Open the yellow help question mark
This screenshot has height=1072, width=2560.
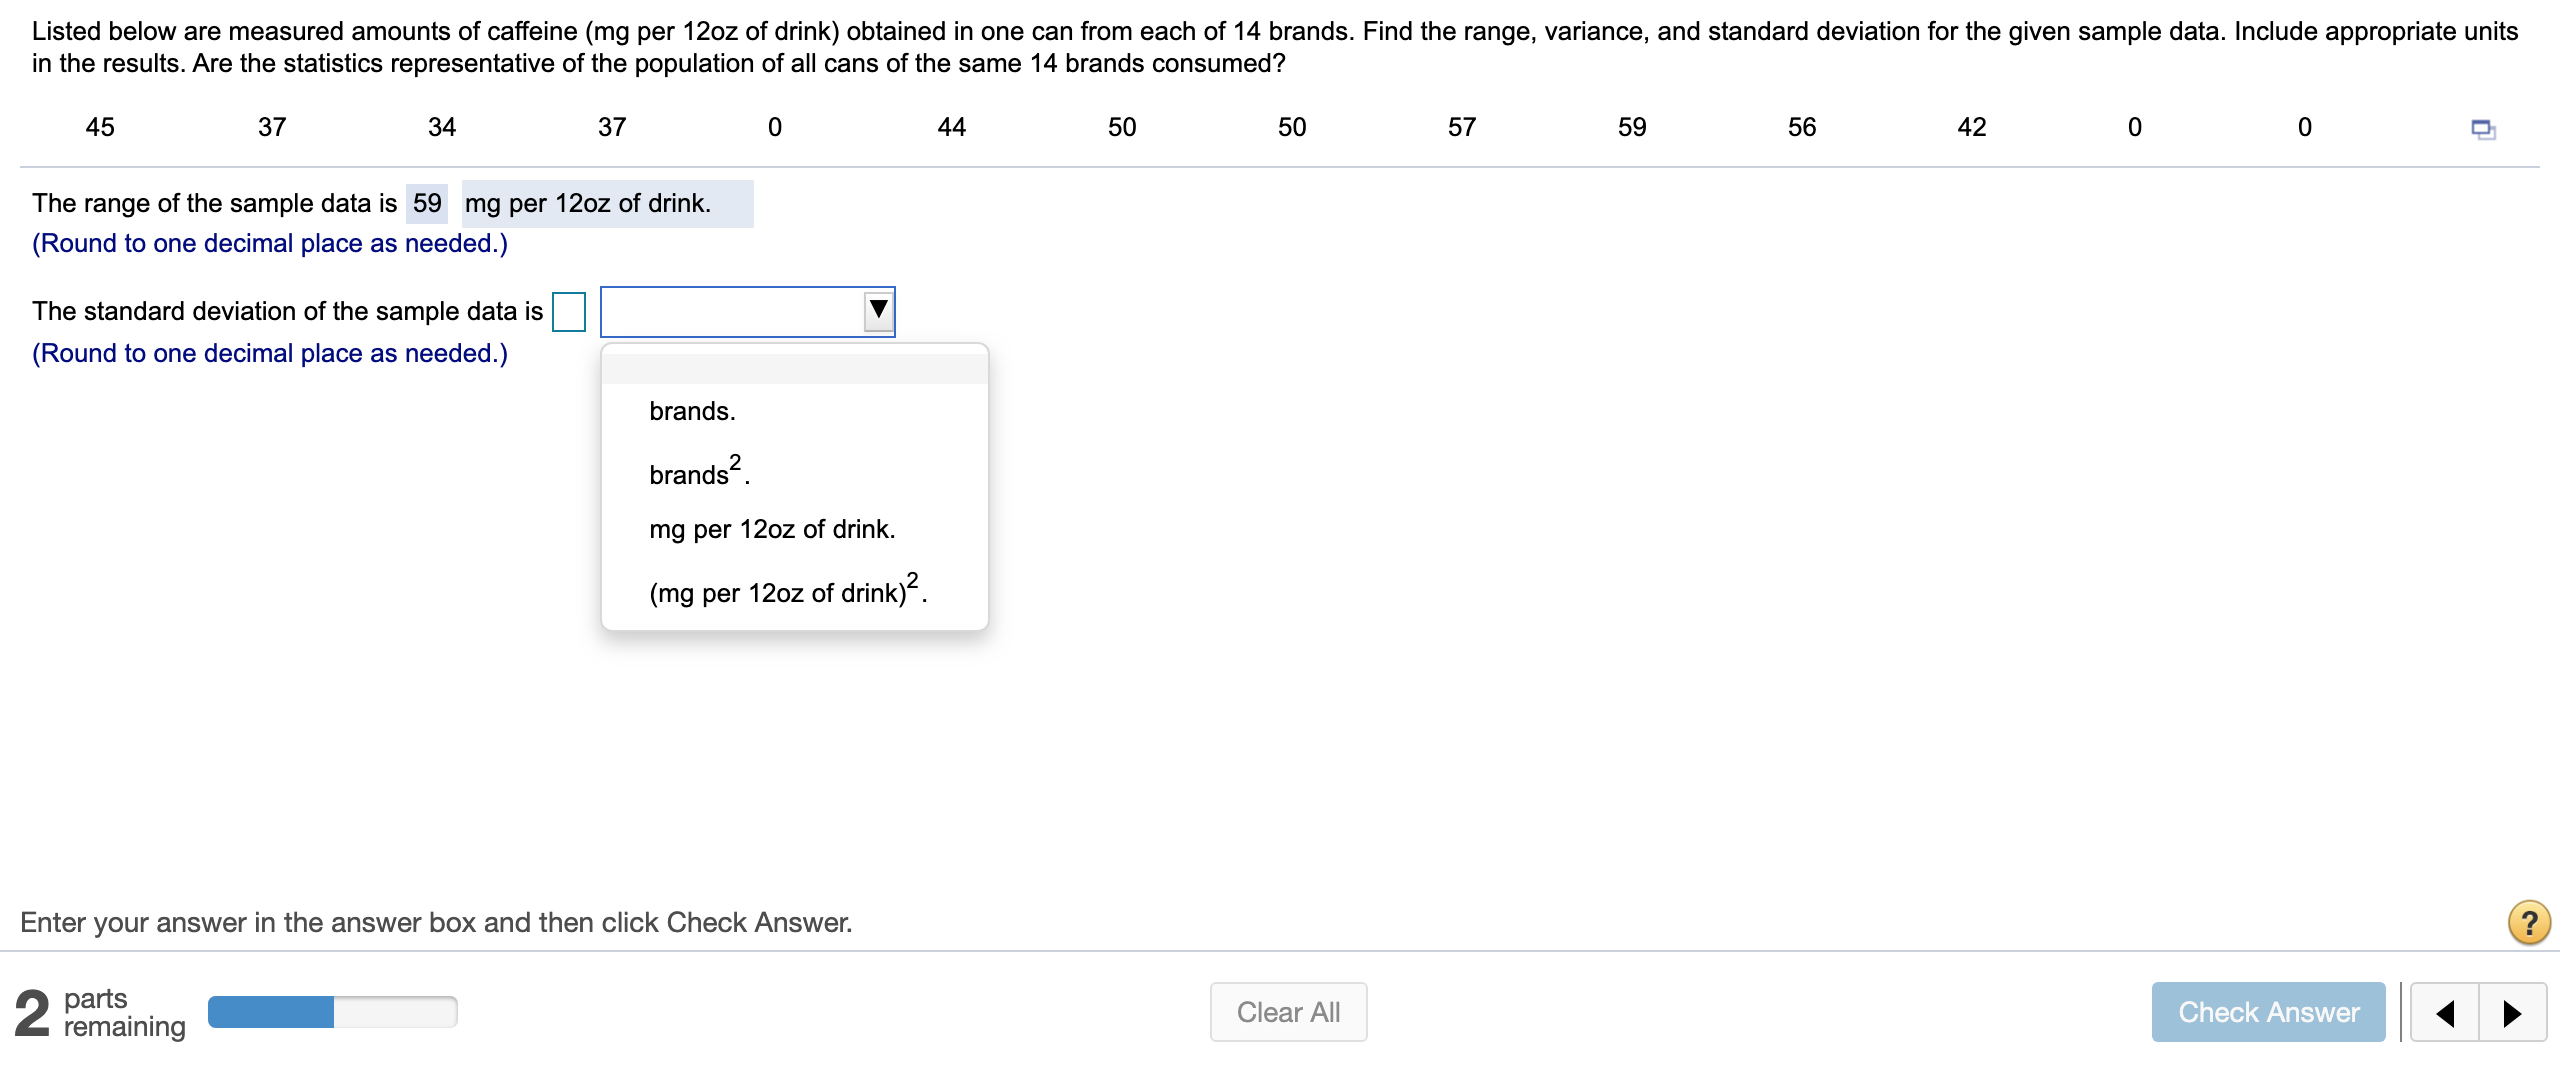[2529, 922]
